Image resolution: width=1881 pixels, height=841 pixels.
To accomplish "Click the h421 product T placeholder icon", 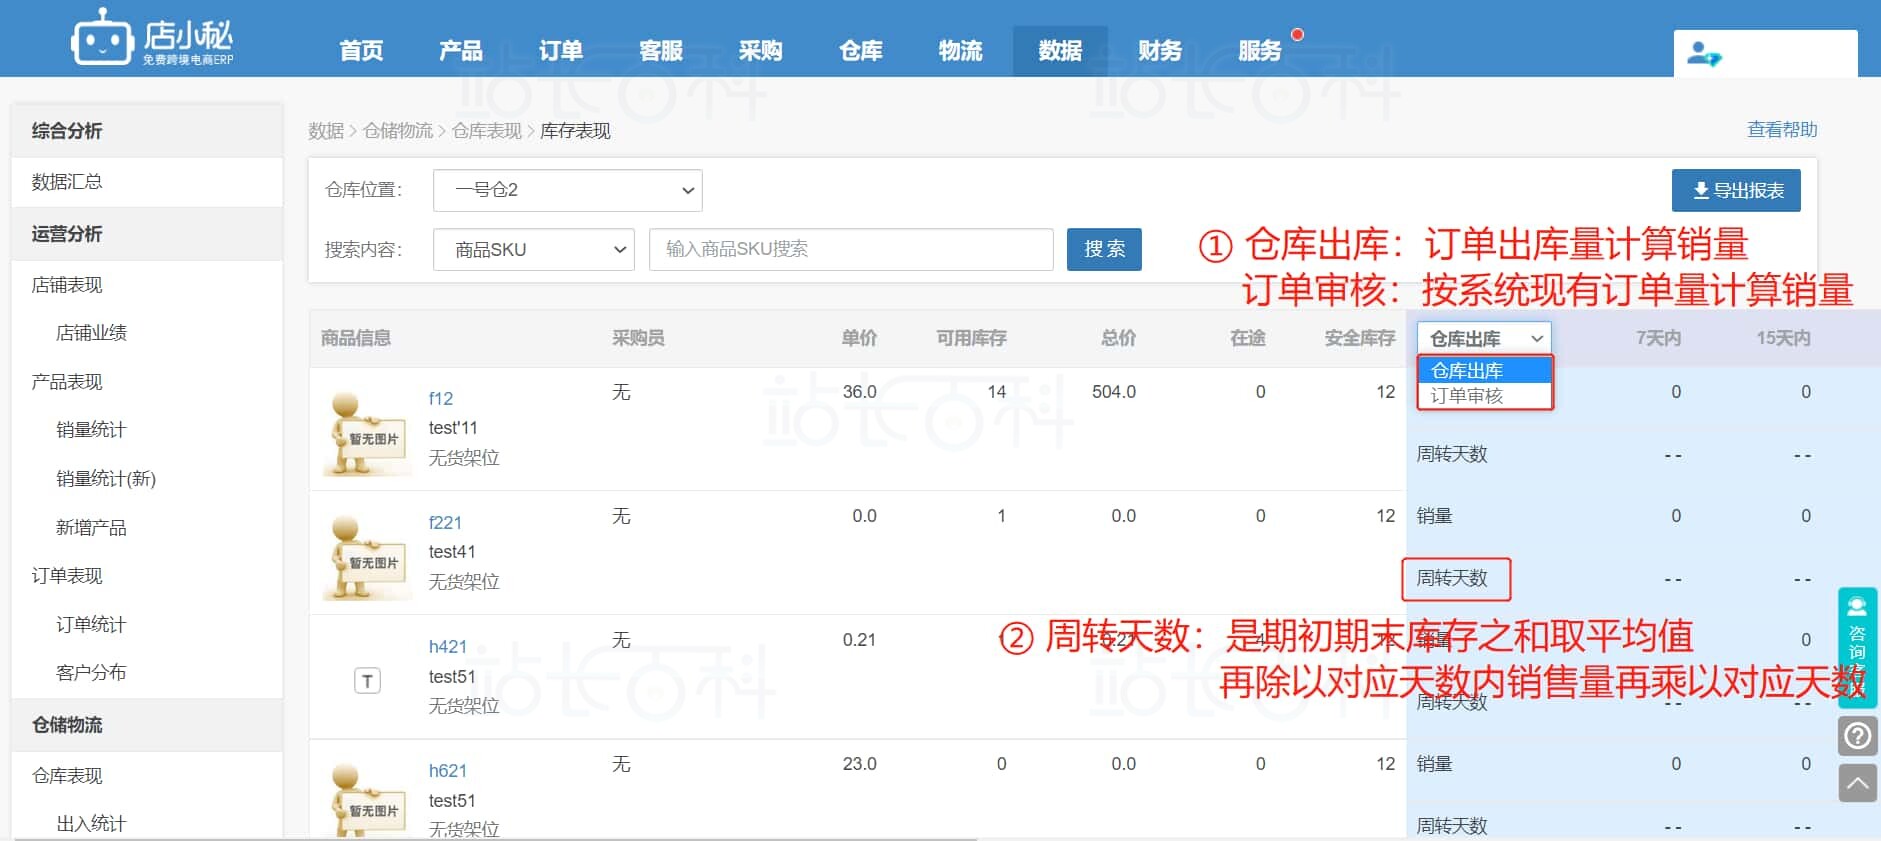I will click(x=367, y=681).
